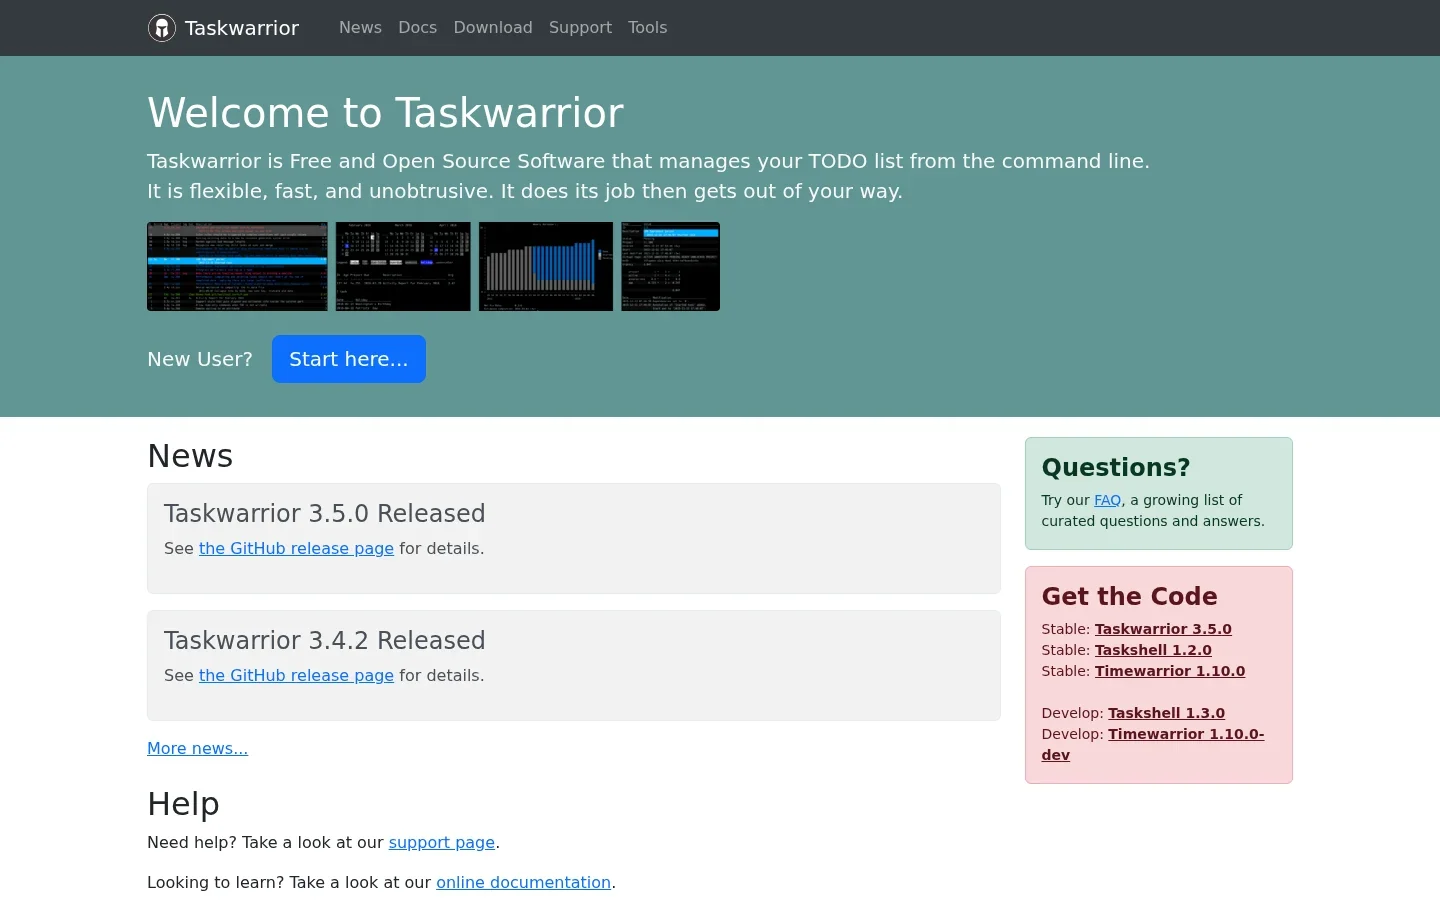Visit the support page link
This screenshot has height=900, width=1440.
pos(442,842)
